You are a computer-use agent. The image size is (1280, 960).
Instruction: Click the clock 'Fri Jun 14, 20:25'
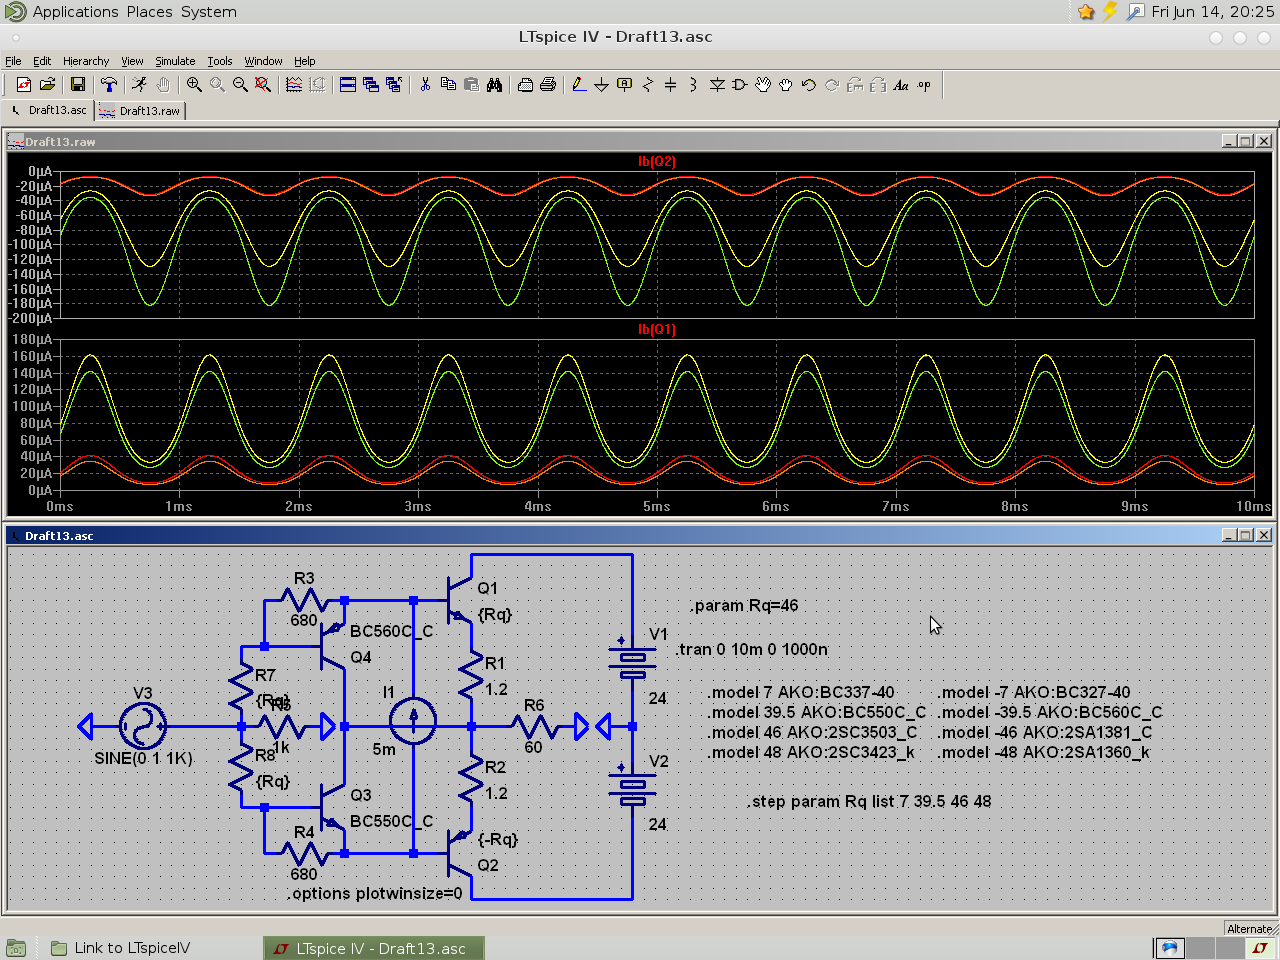(1213, 12)
